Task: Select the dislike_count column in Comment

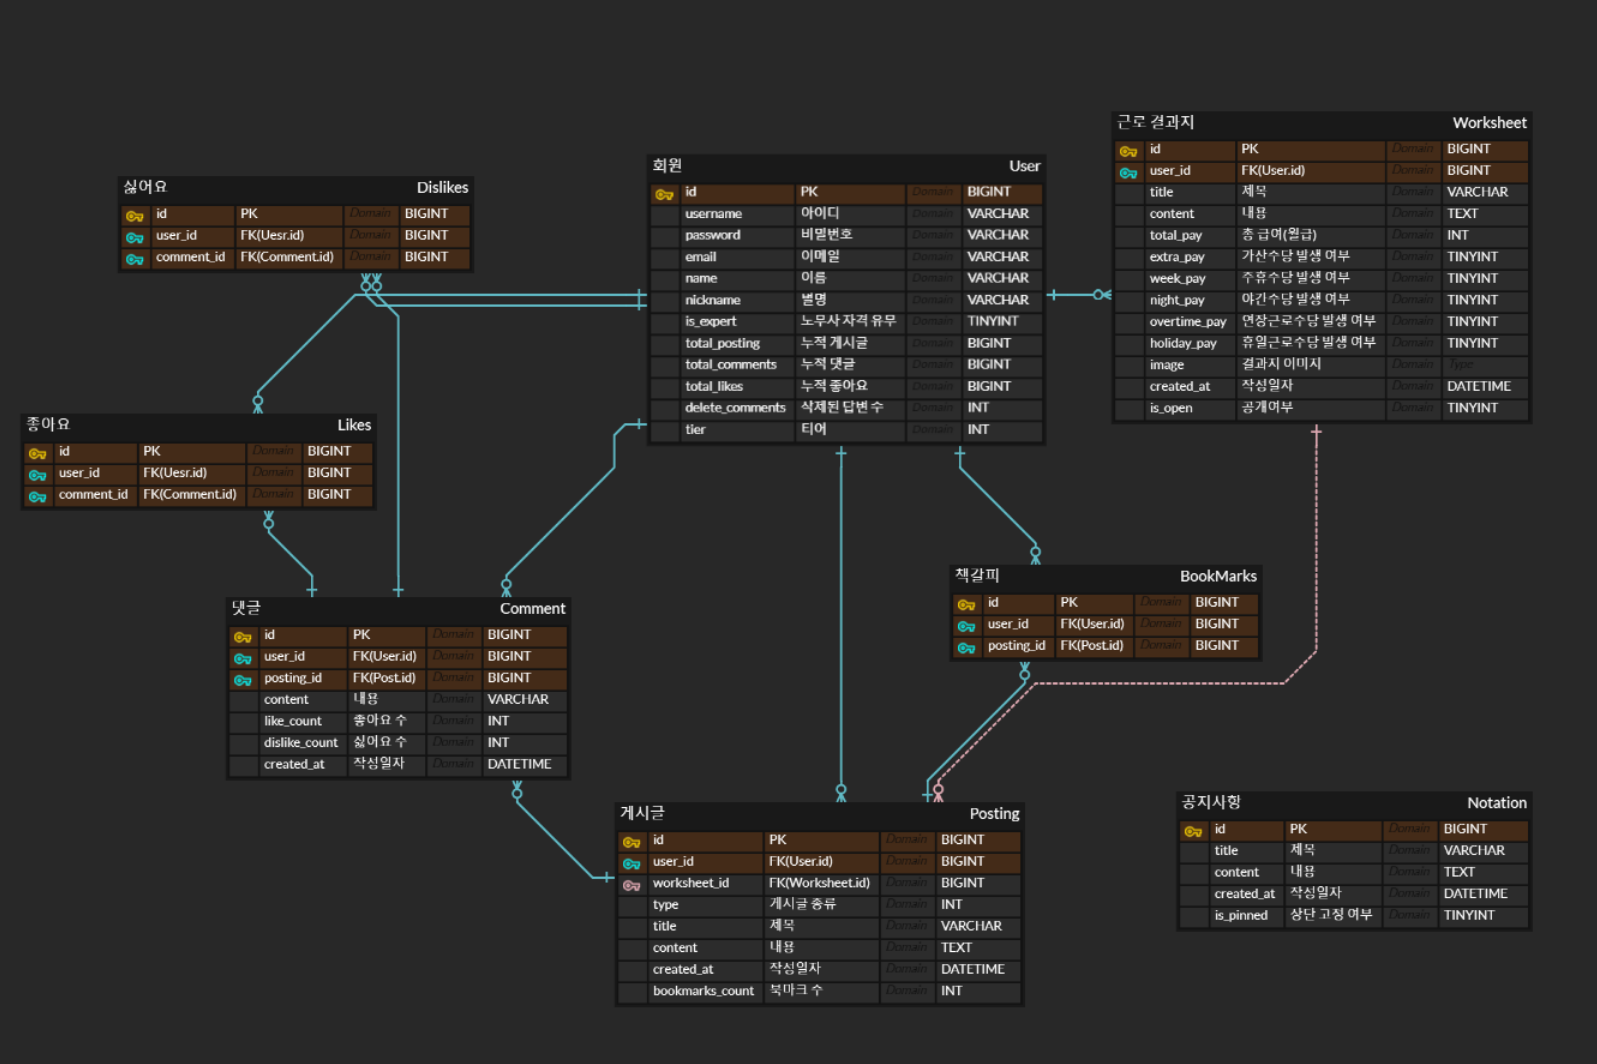Action: [398, 742]
